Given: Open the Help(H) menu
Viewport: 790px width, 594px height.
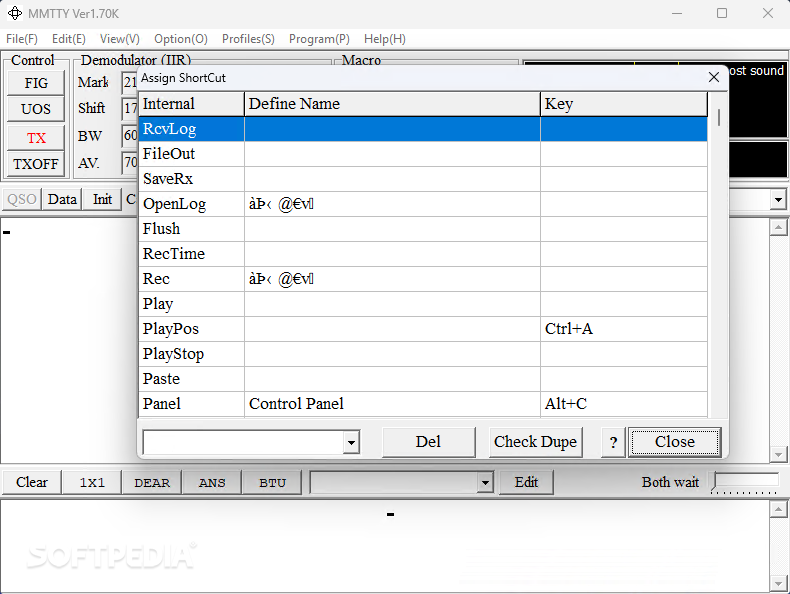Looking at the screenshot, I should (x=384, y=39).
